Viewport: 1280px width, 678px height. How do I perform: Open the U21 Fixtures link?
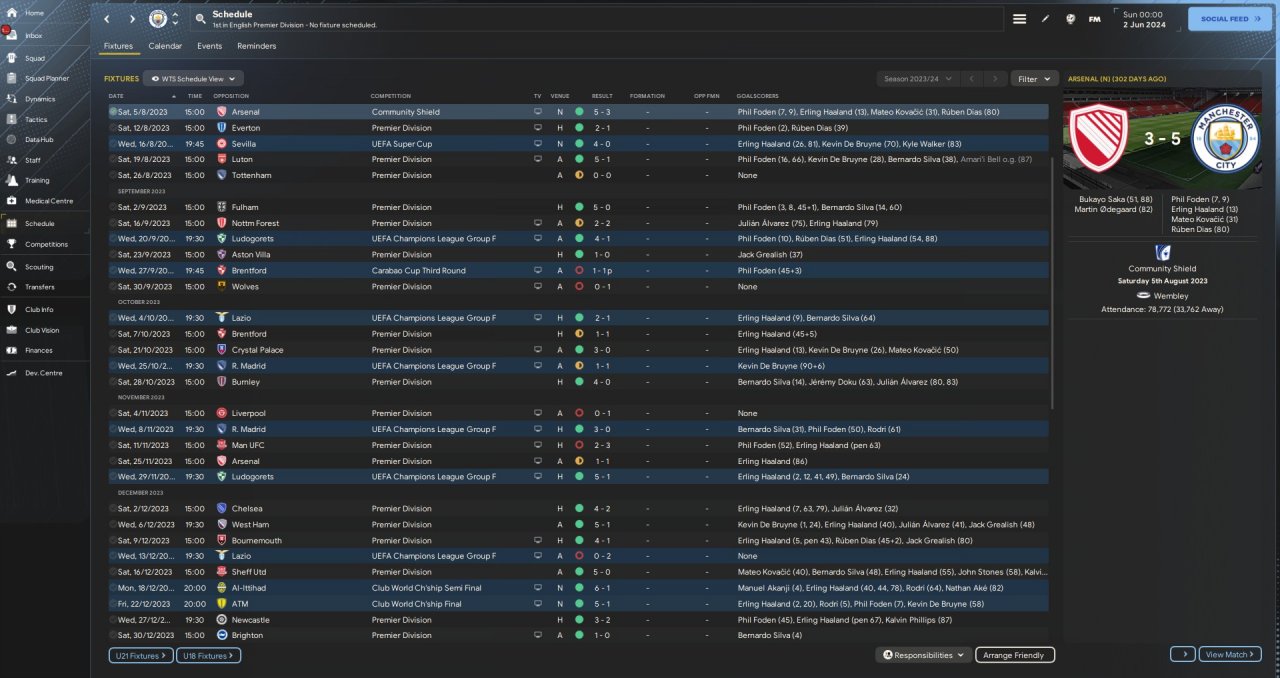(140, 655)
